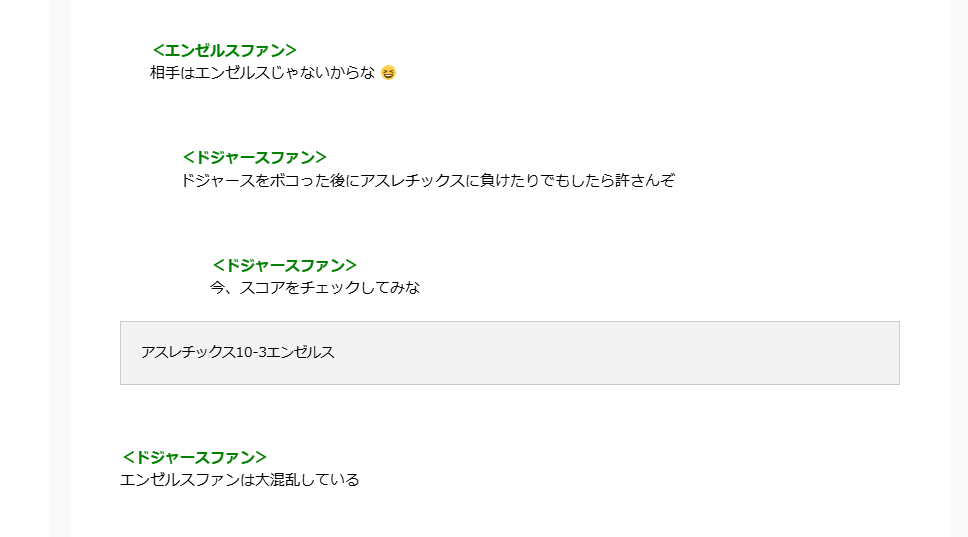The width and height of the screenshot is (968, 537).
Task: Click the comment 相手はエンゼルスじゃないからな
Action: click(262, 73)
